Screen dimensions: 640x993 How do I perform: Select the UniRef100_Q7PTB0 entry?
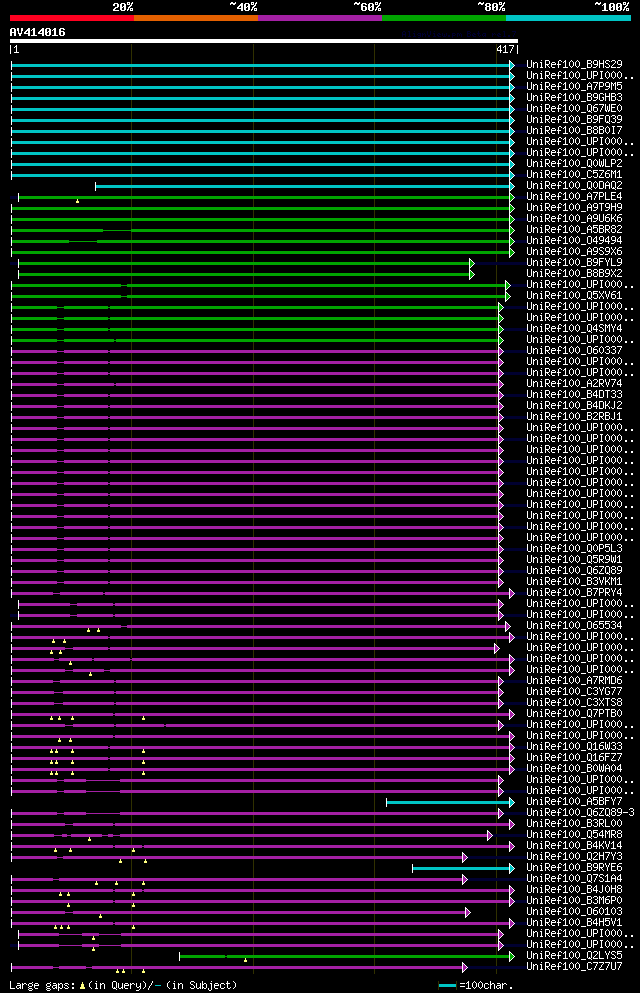(x=574, y=714)
